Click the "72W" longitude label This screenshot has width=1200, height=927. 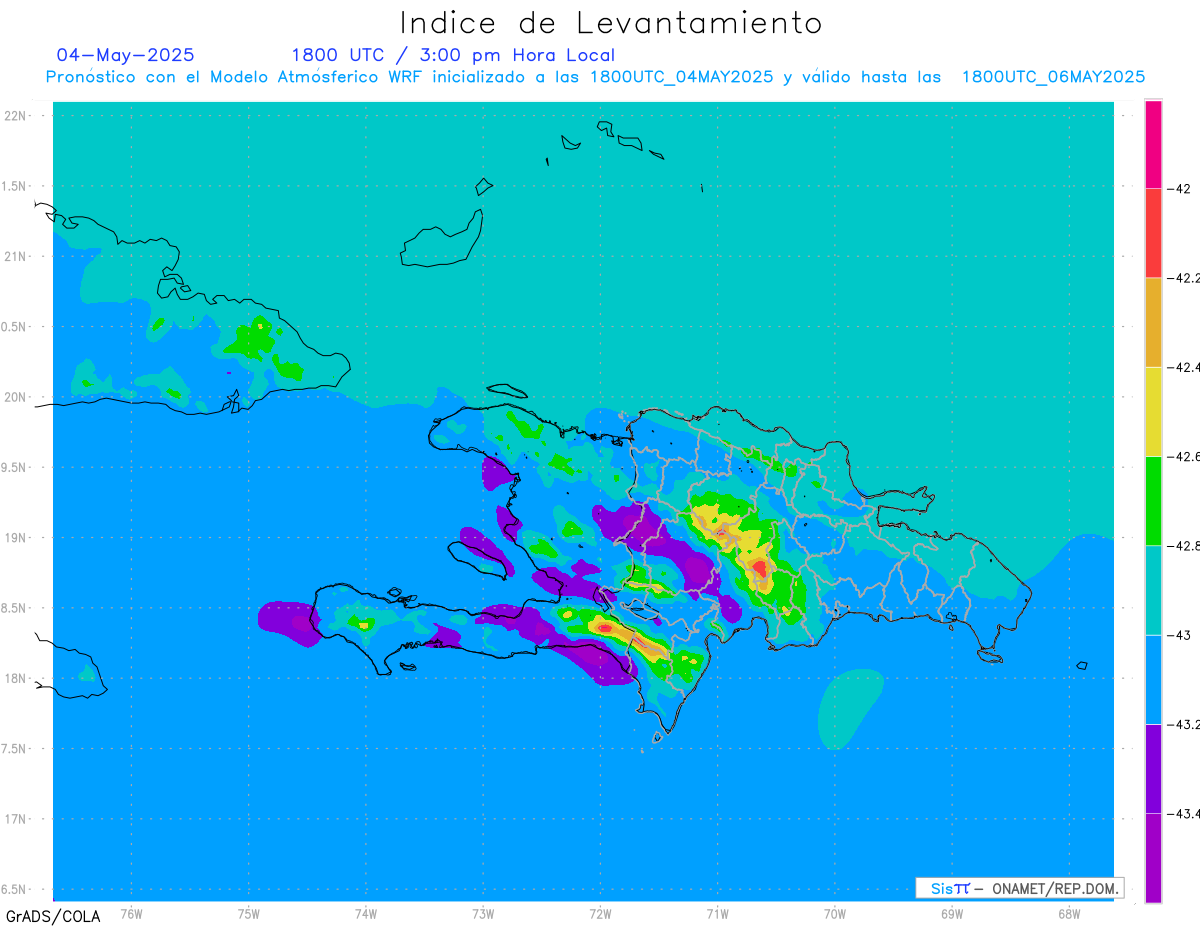(x=600, y=913)
